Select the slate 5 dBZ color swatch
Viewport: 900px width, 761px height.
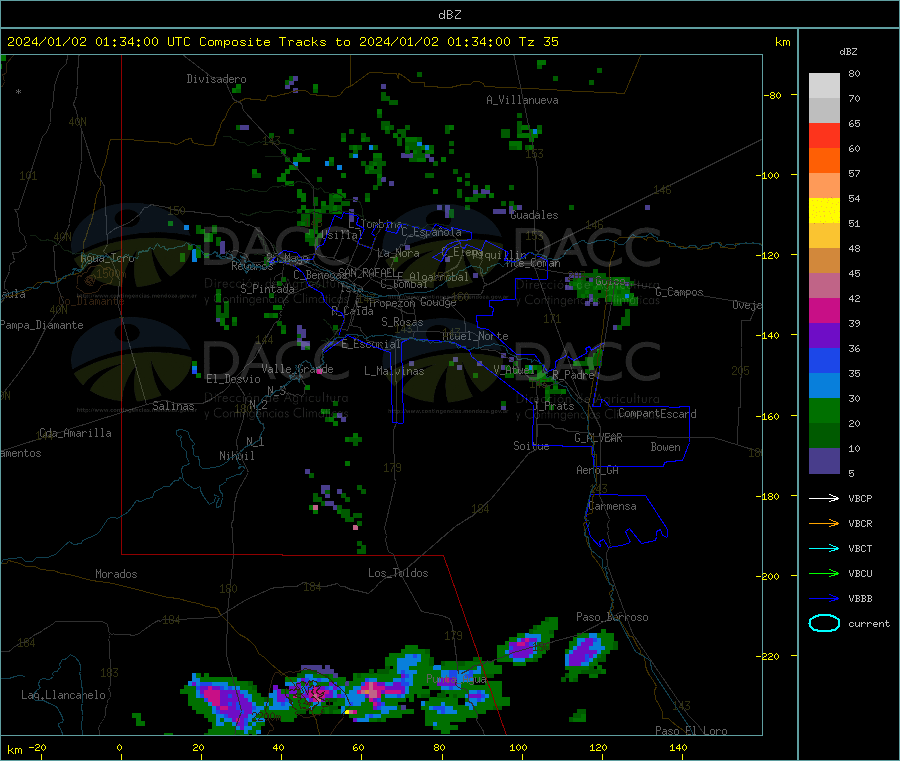pos(824,461)
